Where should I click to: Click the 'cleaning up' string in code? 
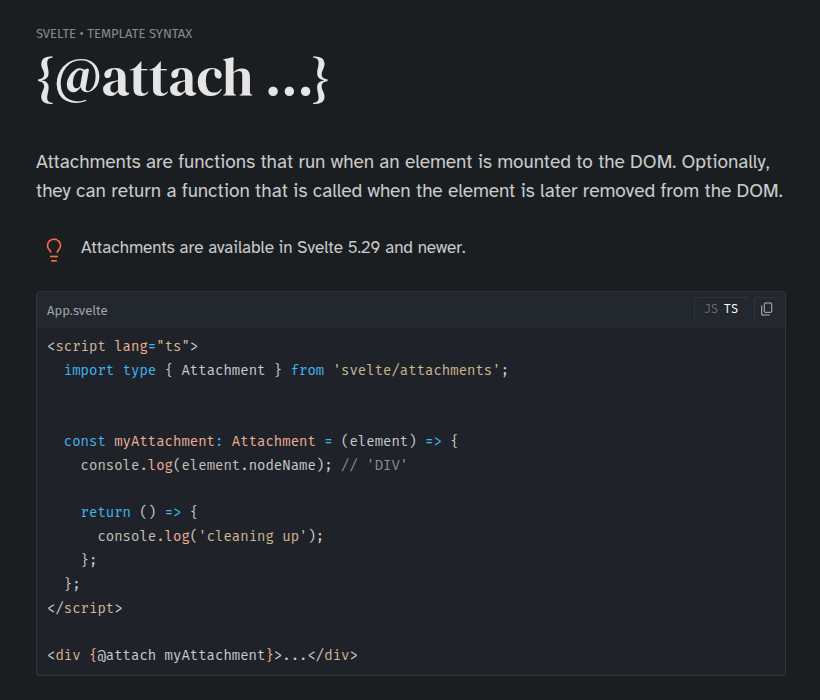coord(253,536)
